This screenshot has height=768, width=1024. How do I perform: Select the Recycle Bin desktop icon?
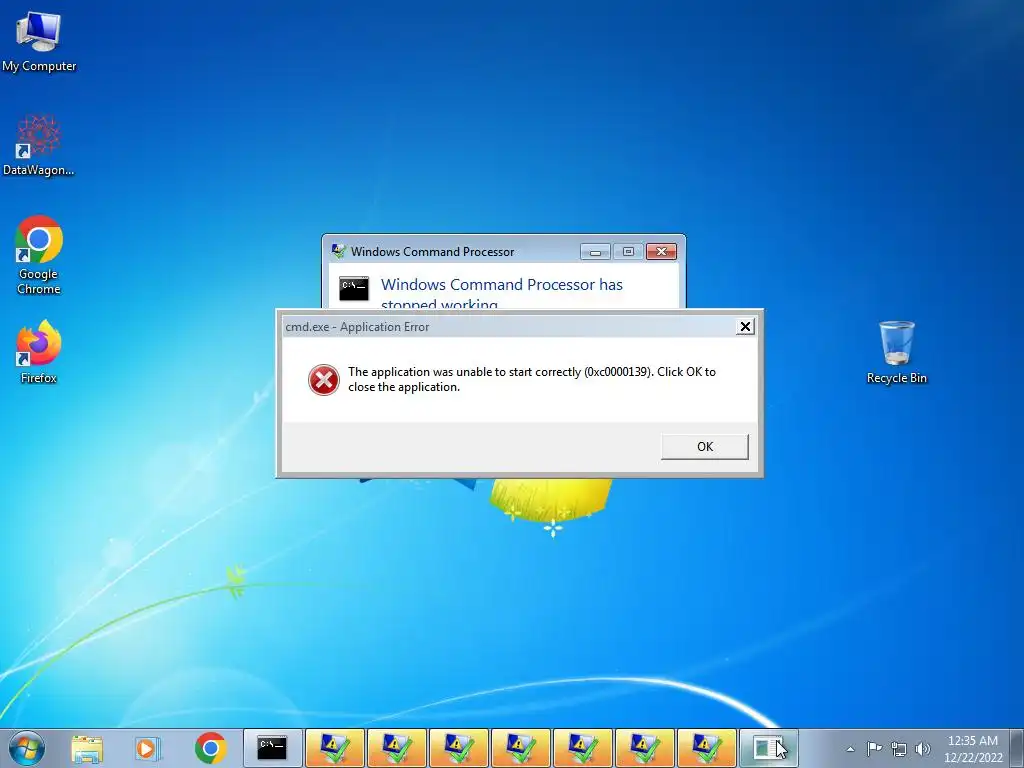click(896, 352)
